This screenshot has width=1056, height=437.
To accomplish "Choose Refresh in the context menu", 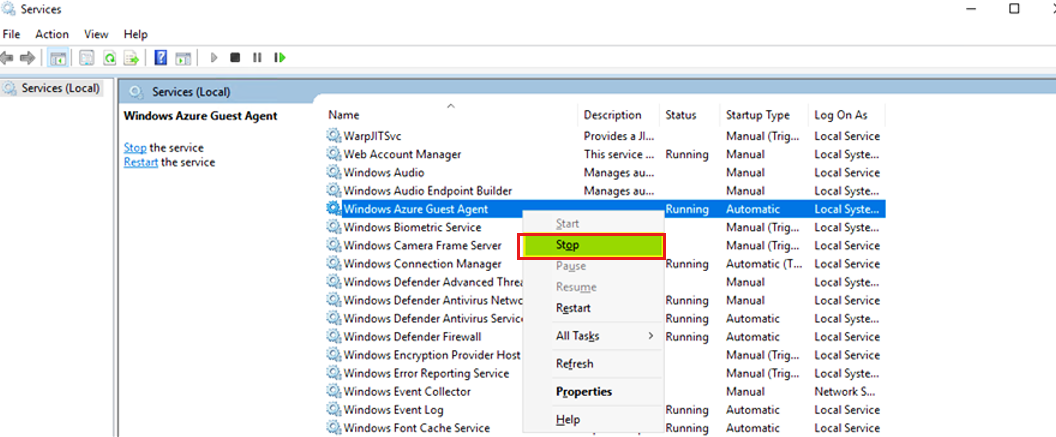I will (591, 364).
